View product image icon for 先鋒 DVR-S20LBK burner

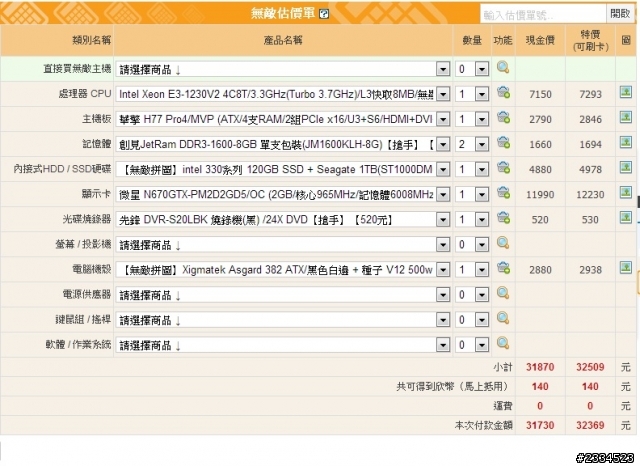coord(626,218)
